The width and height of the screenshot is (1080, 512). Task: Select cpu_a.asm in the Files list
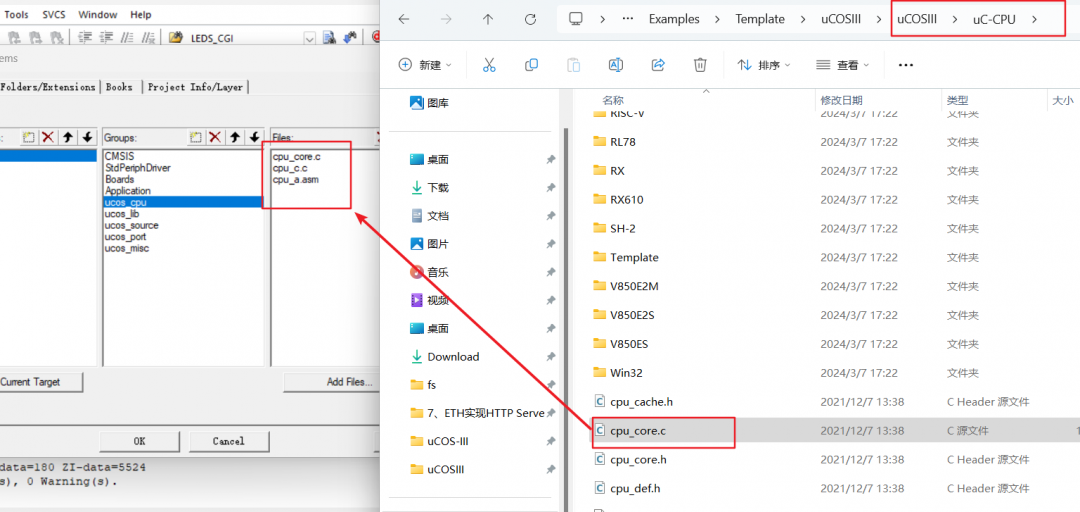pyautogui.click(x=295, y=180)
